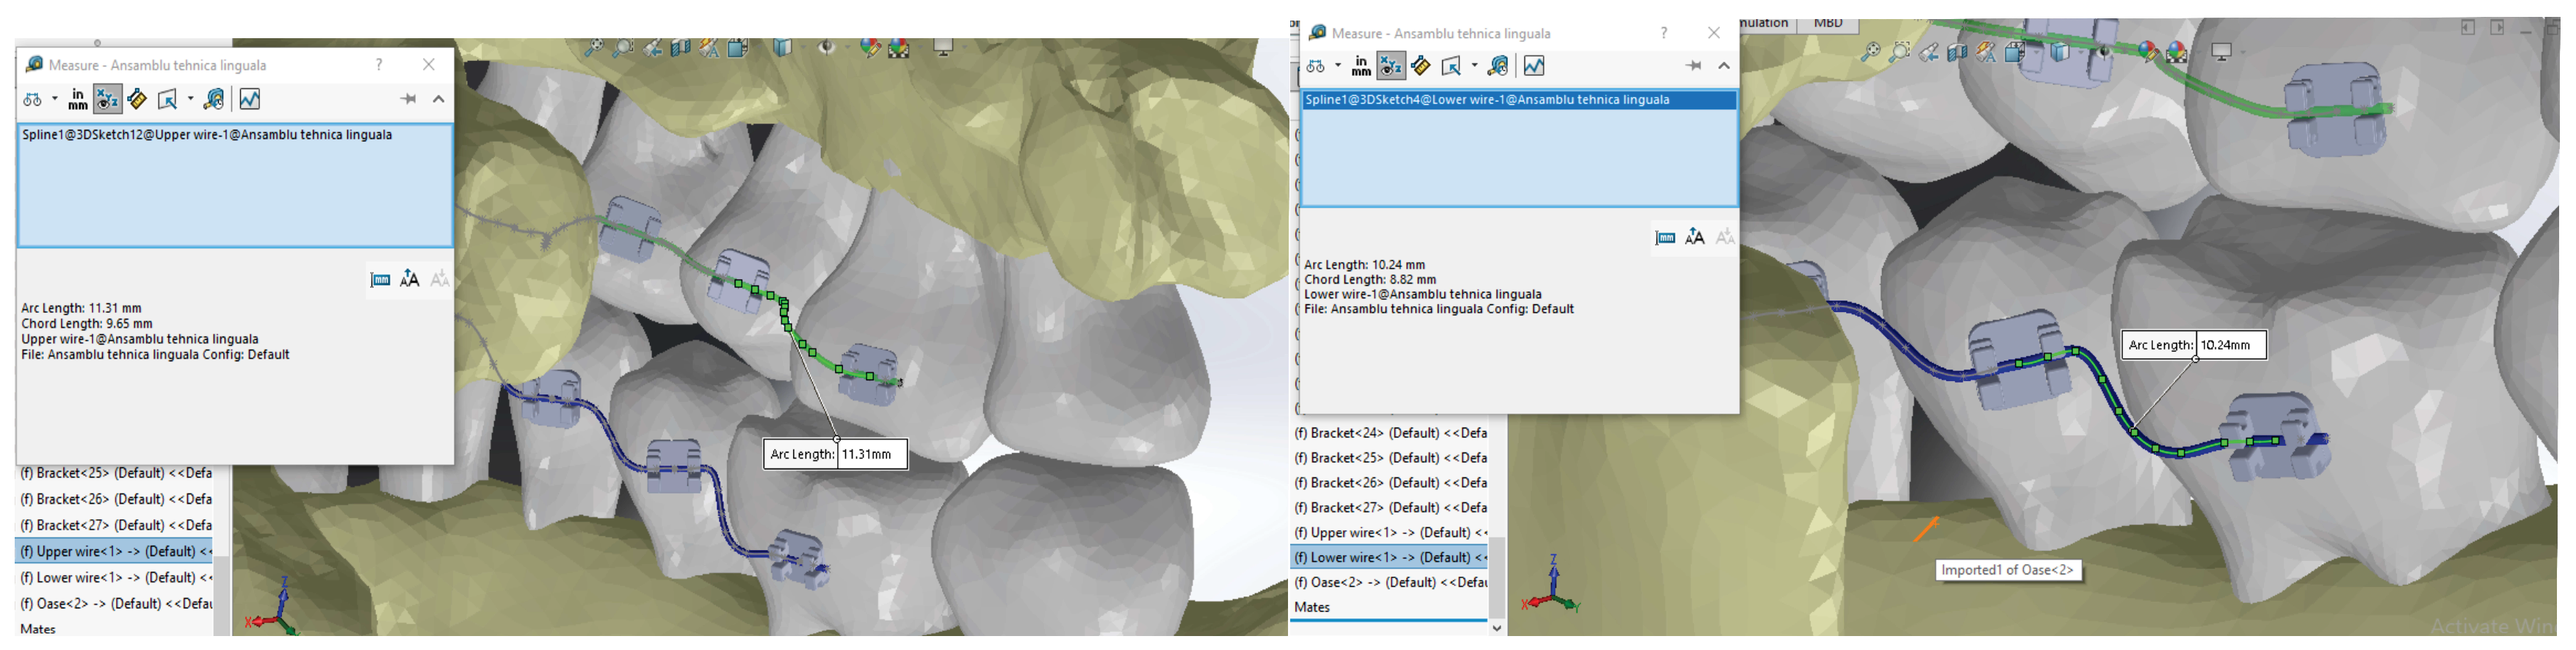Select Upper wire<1> in Lower wire window tree
The width and height of the screenshot is (2576, 650).
coord(1390,532)
